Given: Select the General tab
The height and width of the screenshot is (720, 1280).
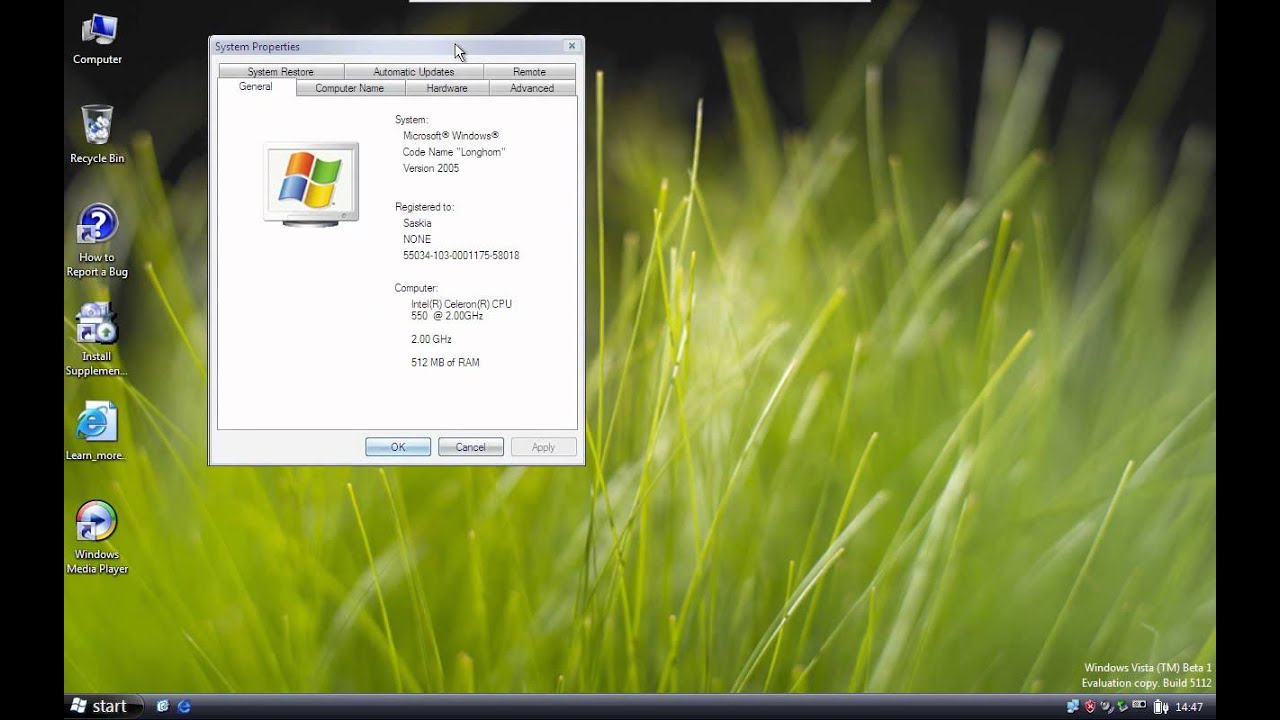Looking at the screenshot, I should (x=256, y=87).
